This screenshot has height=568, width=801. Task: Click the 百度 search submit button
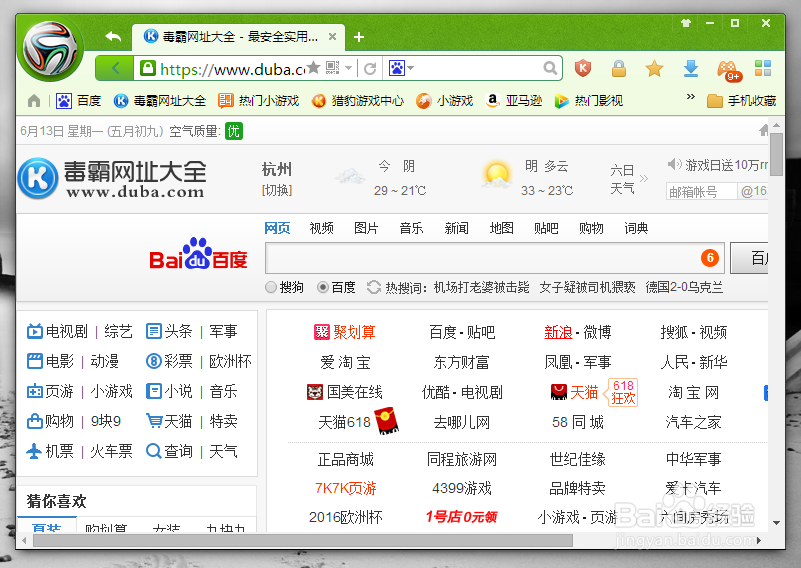(749, 258)
